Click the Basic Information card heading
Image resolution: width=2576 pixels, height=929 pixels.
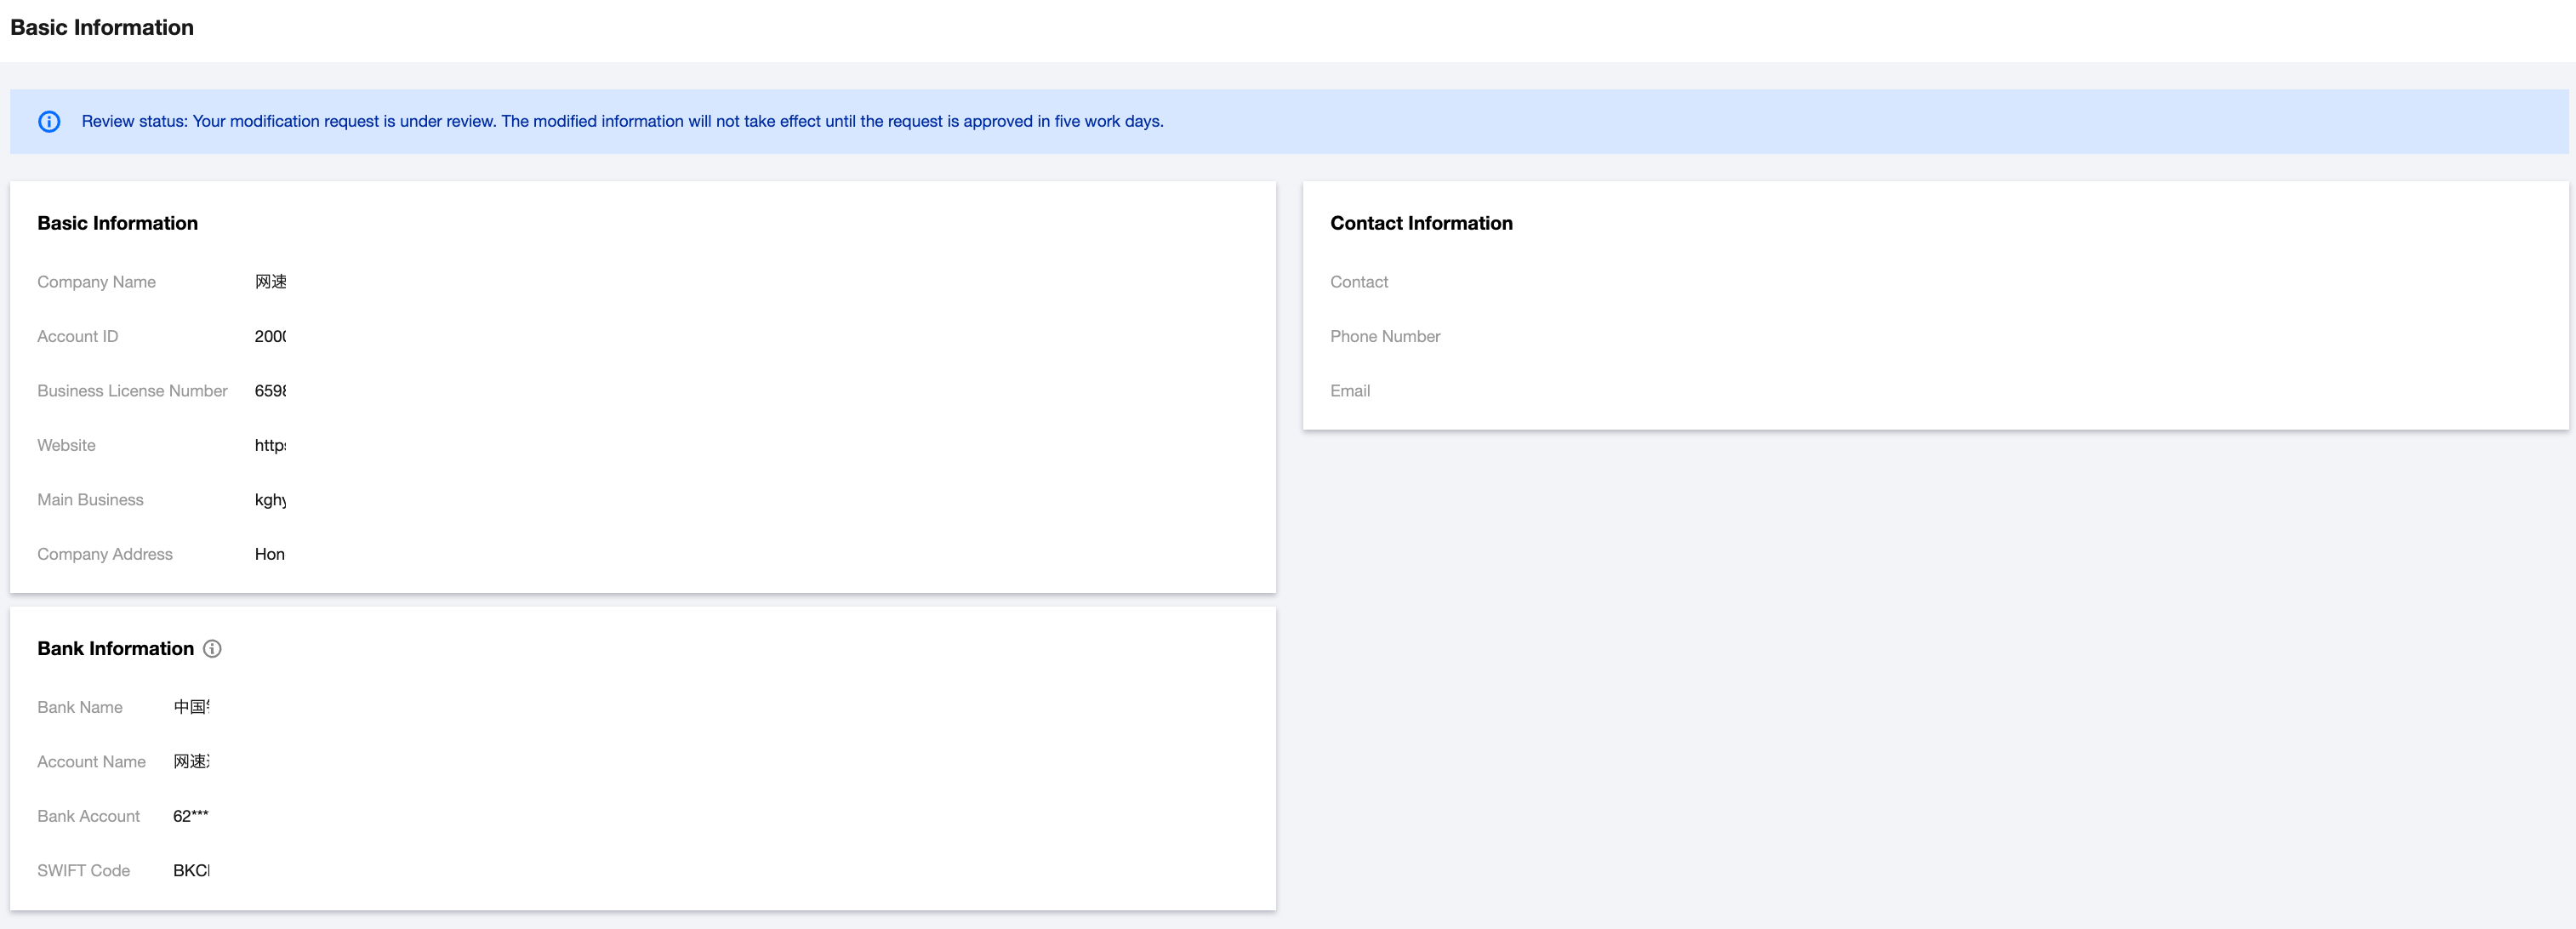tap(117, 223)
